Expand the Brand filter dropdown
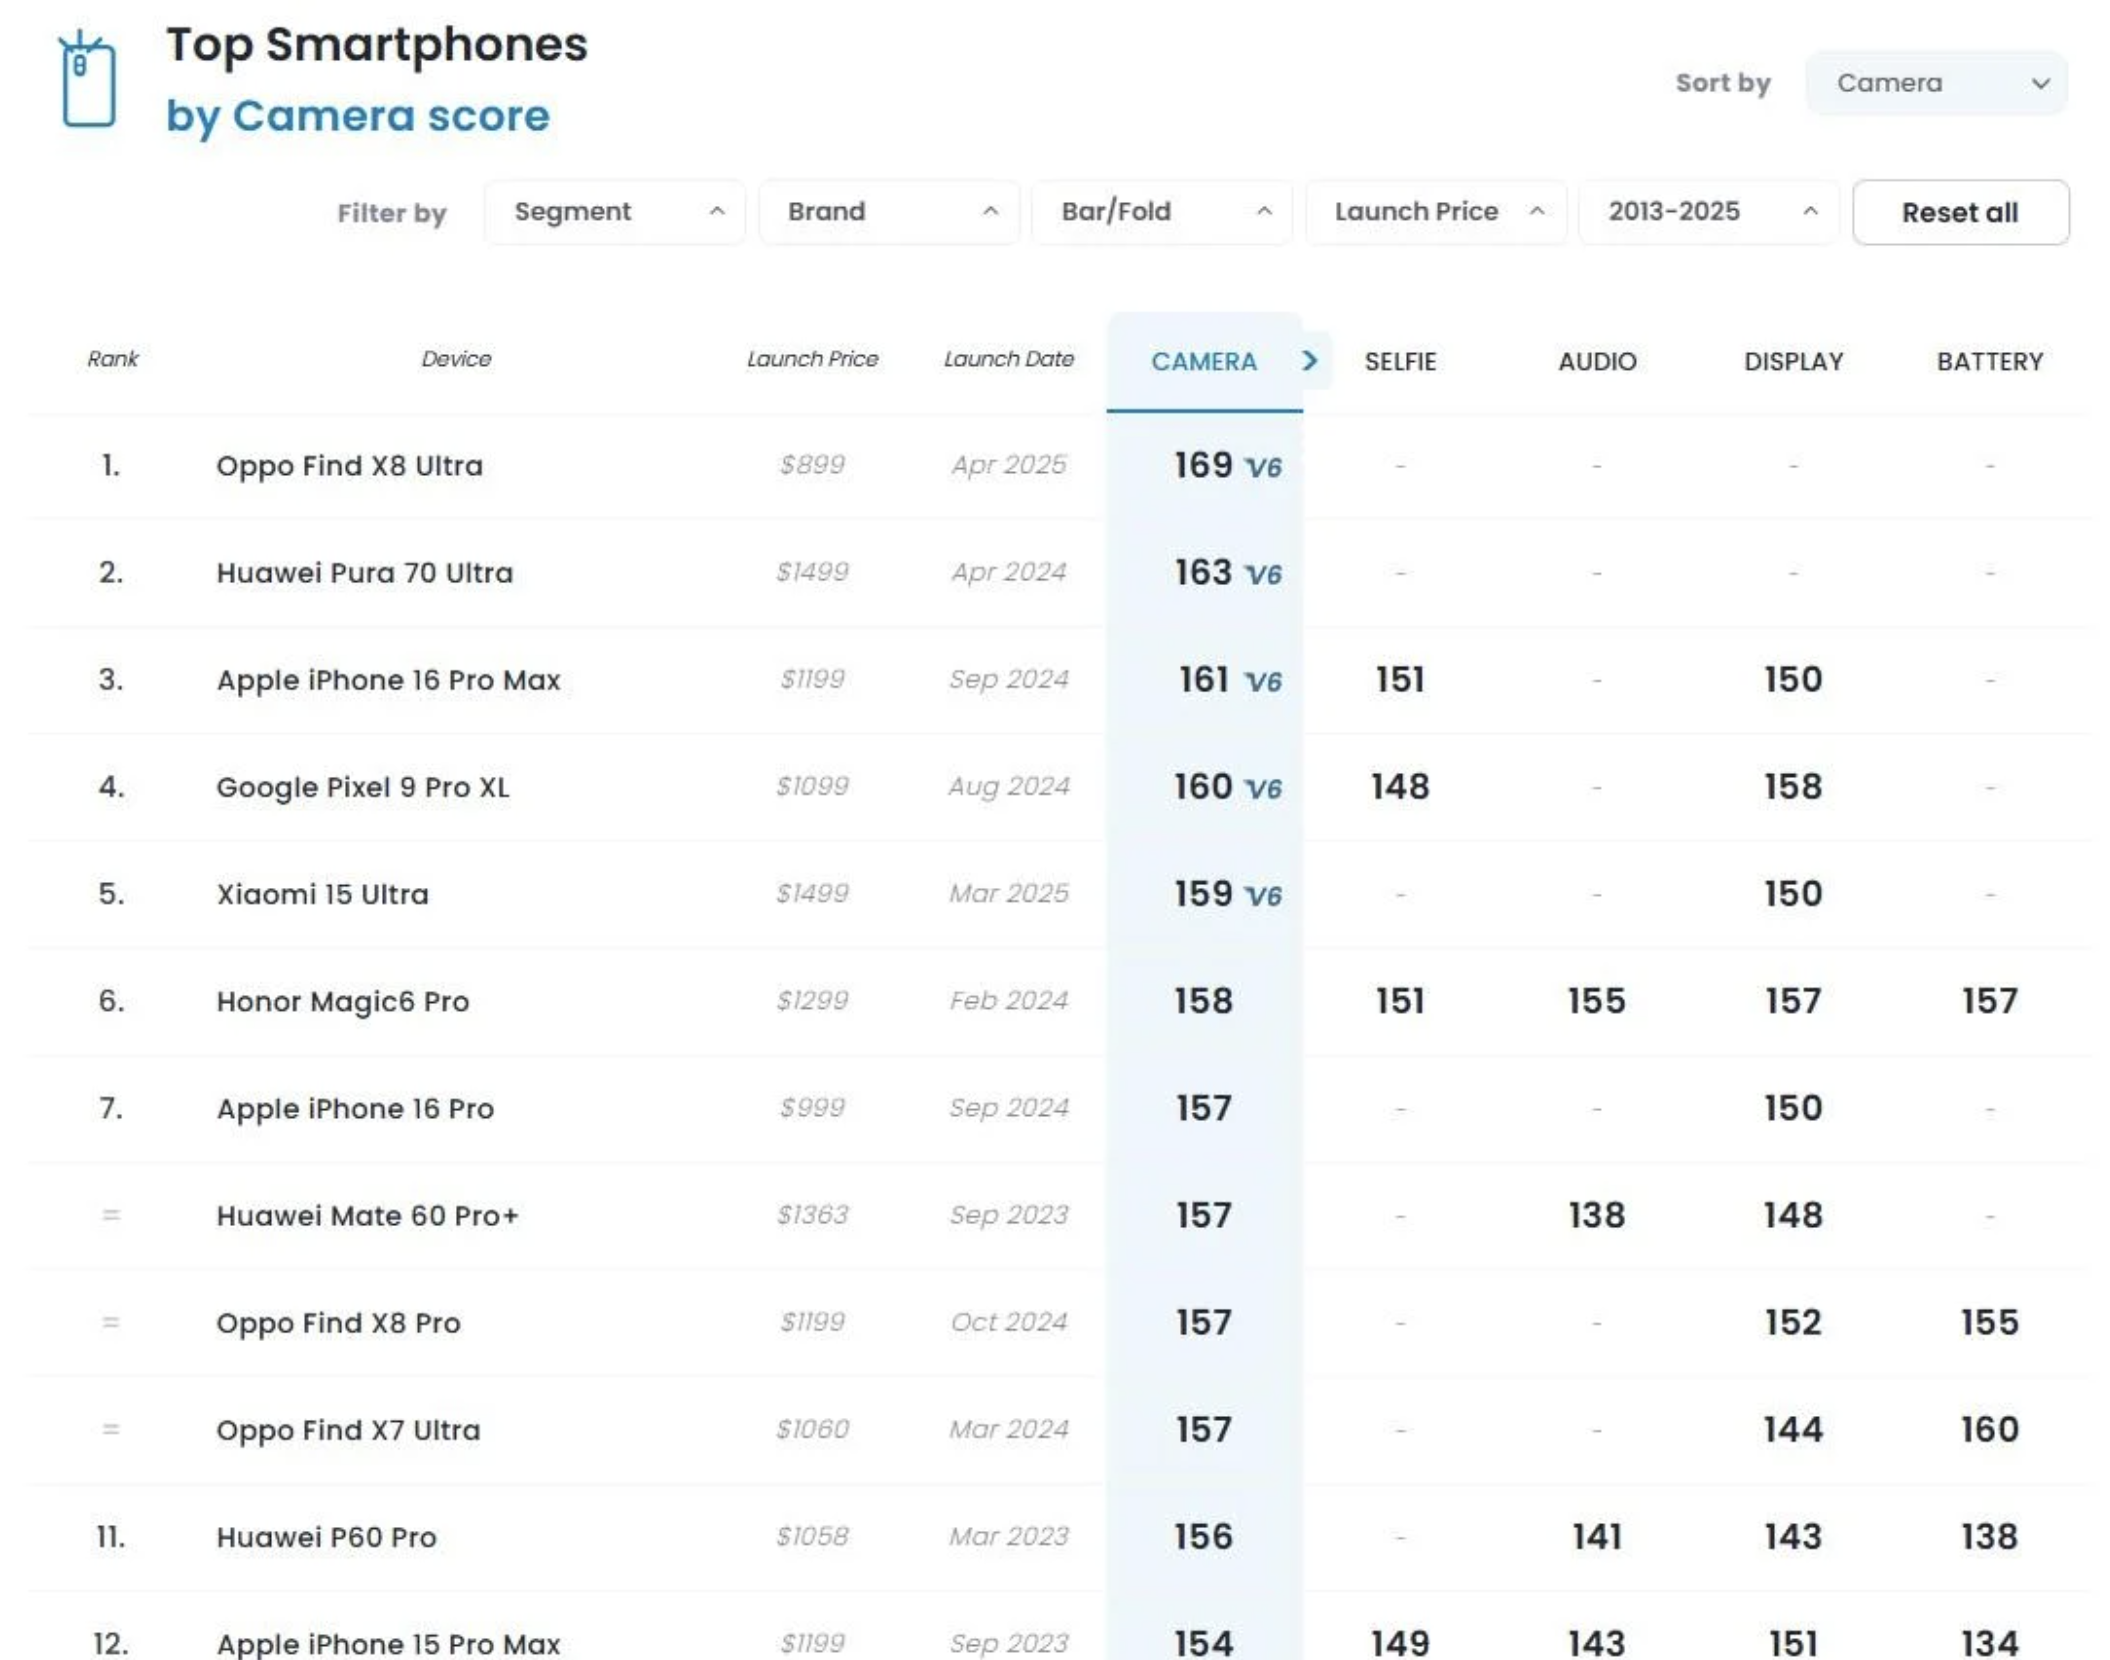This screenshot has width=2110, height=1660. pos(889,212)
